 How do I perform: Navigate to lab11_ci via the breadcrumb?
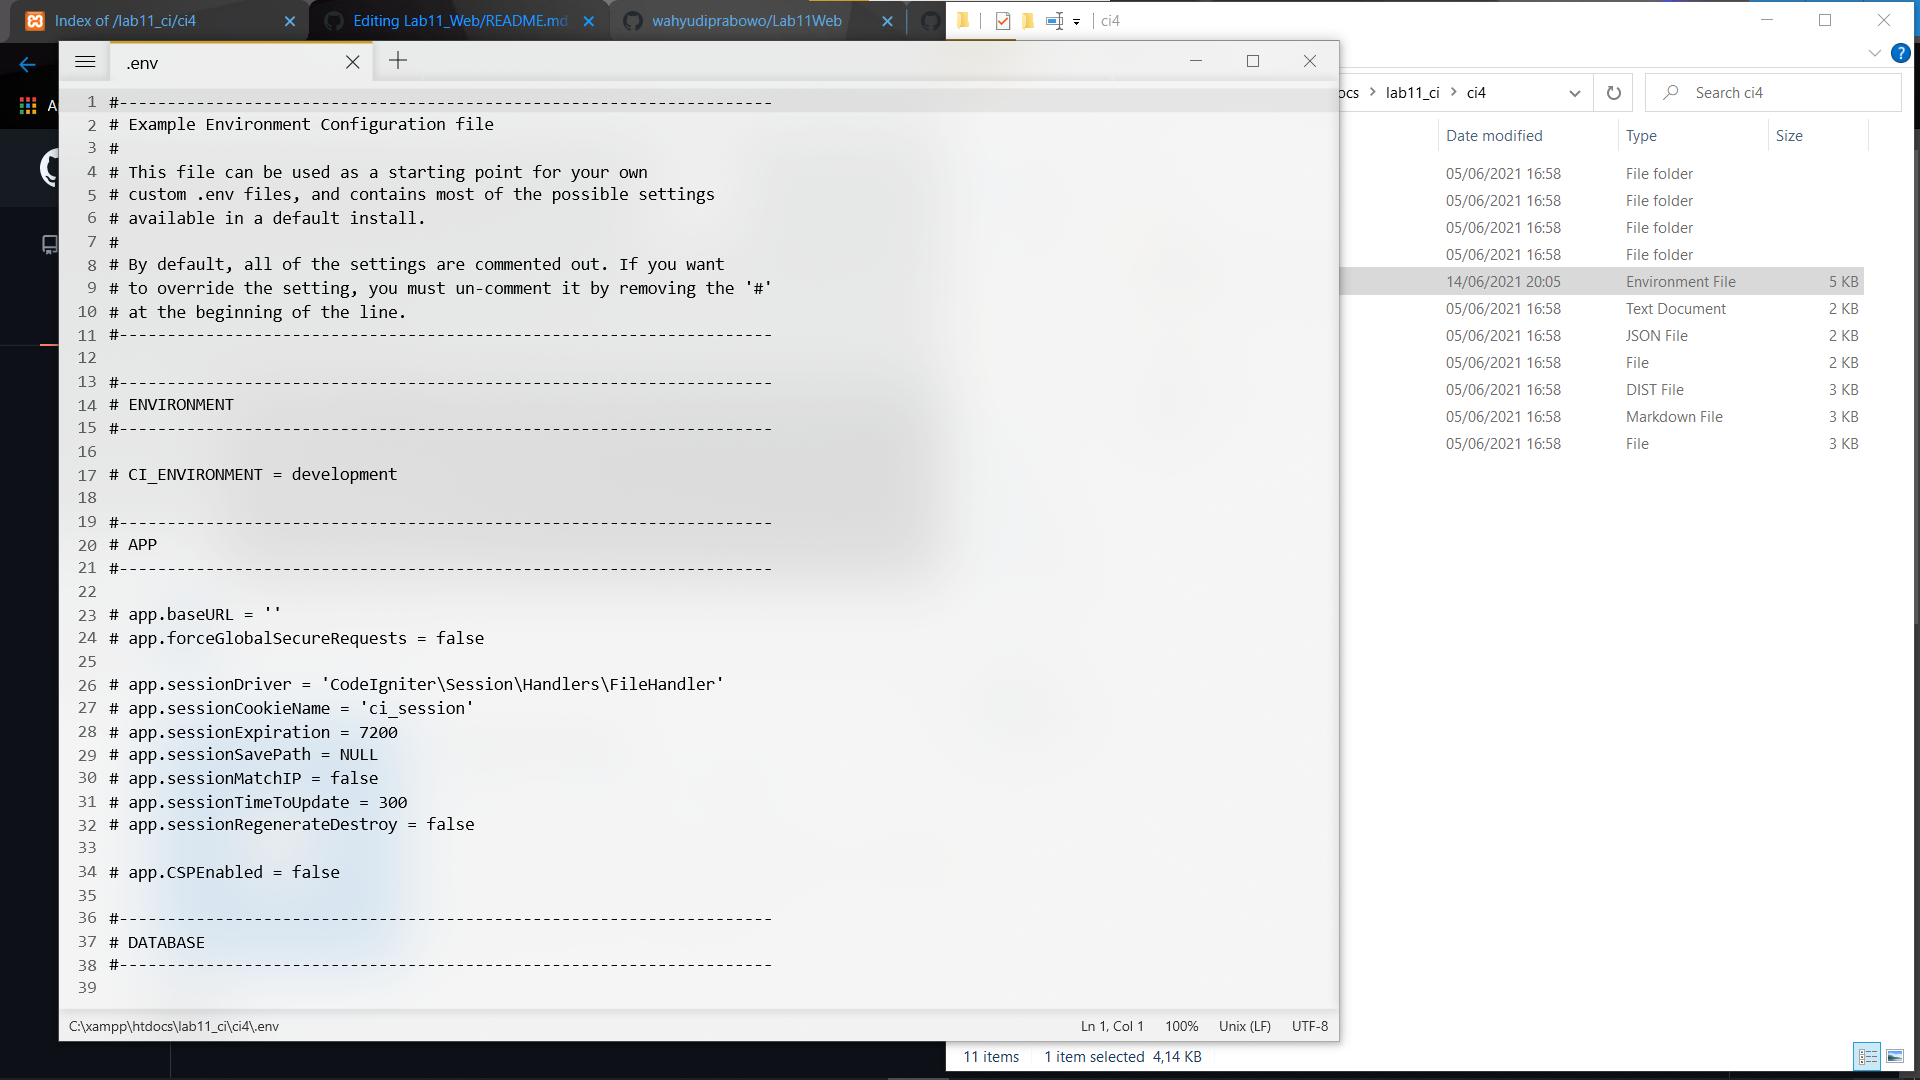[1412, 92]
